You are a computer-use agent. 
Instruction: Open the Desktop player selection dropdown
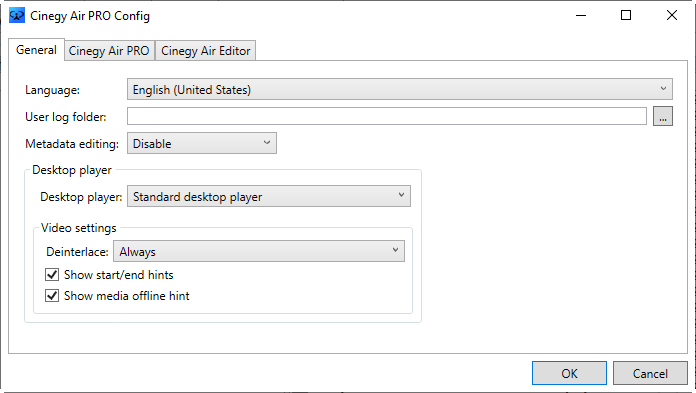[269, 196]
